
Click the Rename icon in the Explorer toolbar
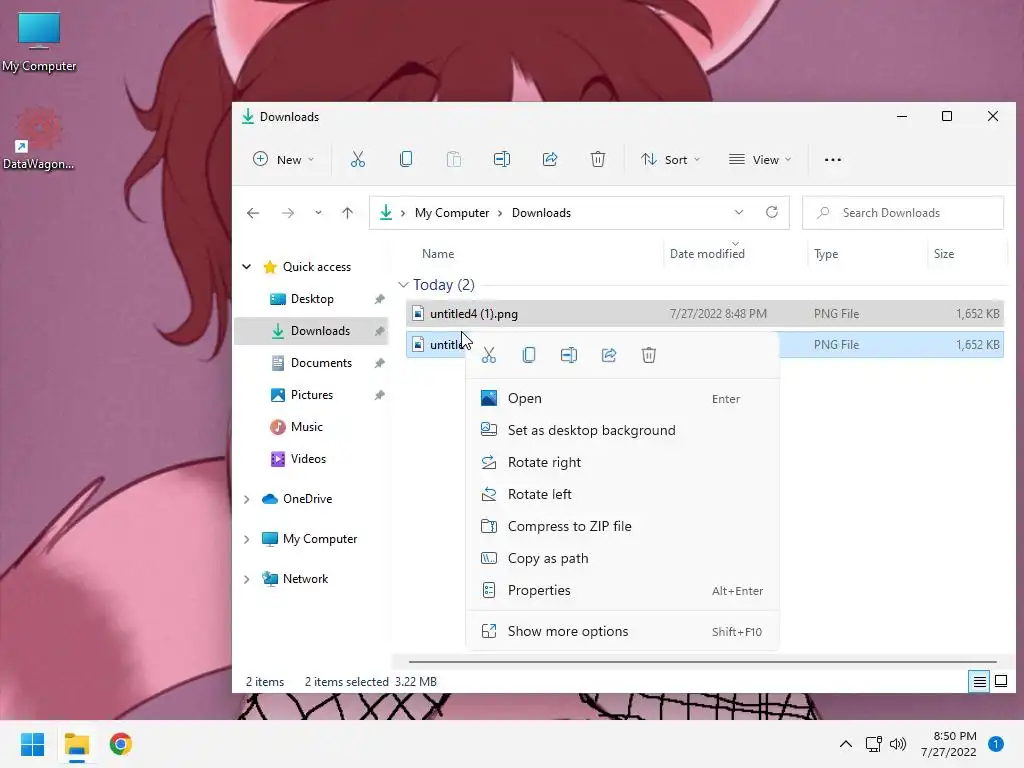point(502,159)
